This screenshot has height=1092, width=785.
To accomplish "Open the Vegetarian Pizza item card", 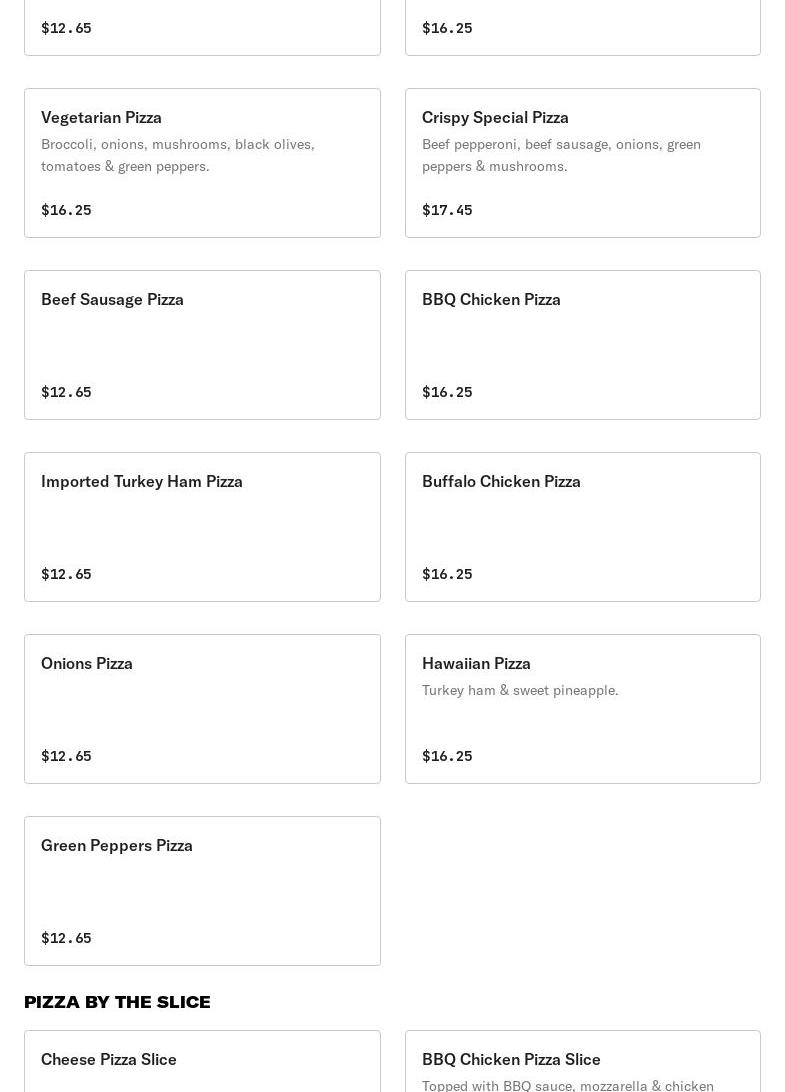I will [x=202, y=163].
